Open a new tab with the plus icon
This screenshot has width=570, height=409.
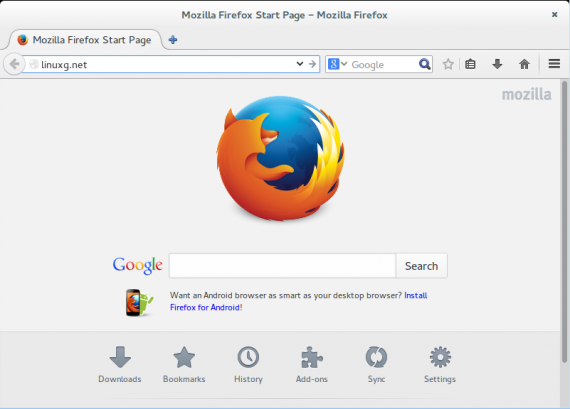[x=173, y=40]
